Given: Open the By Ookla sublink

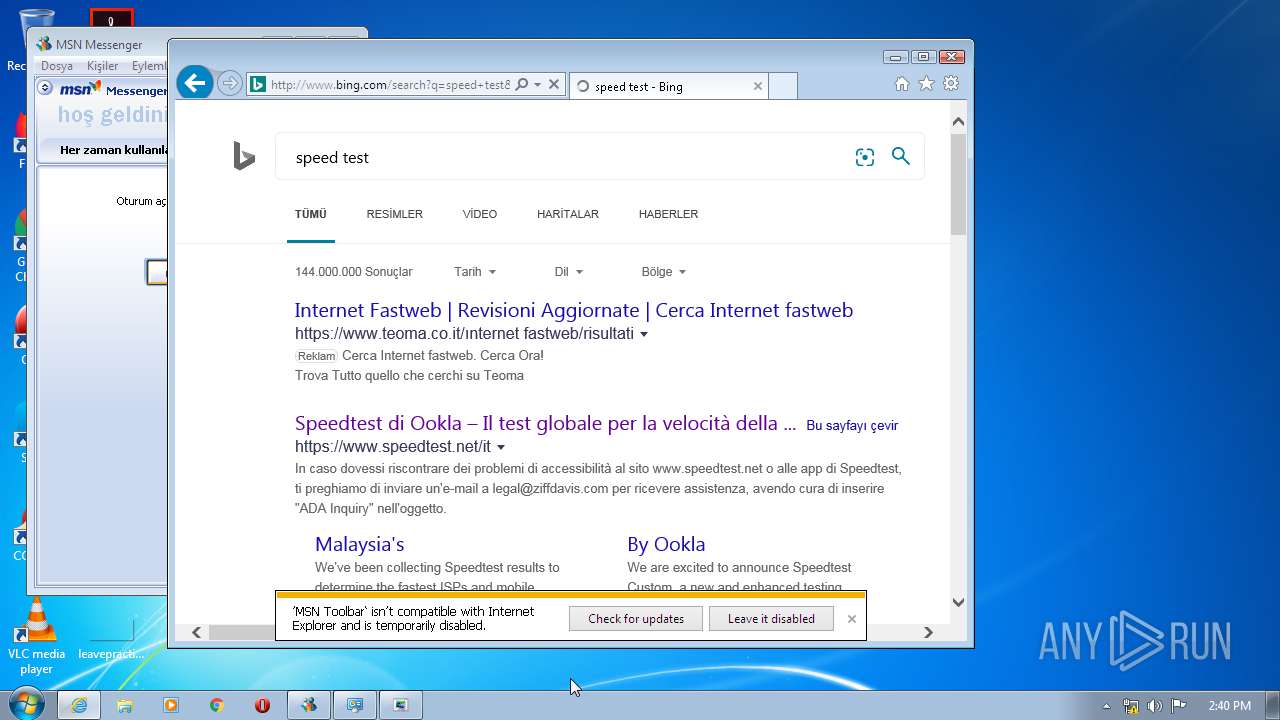Looking at the screenshot, I should click(666, 544).
